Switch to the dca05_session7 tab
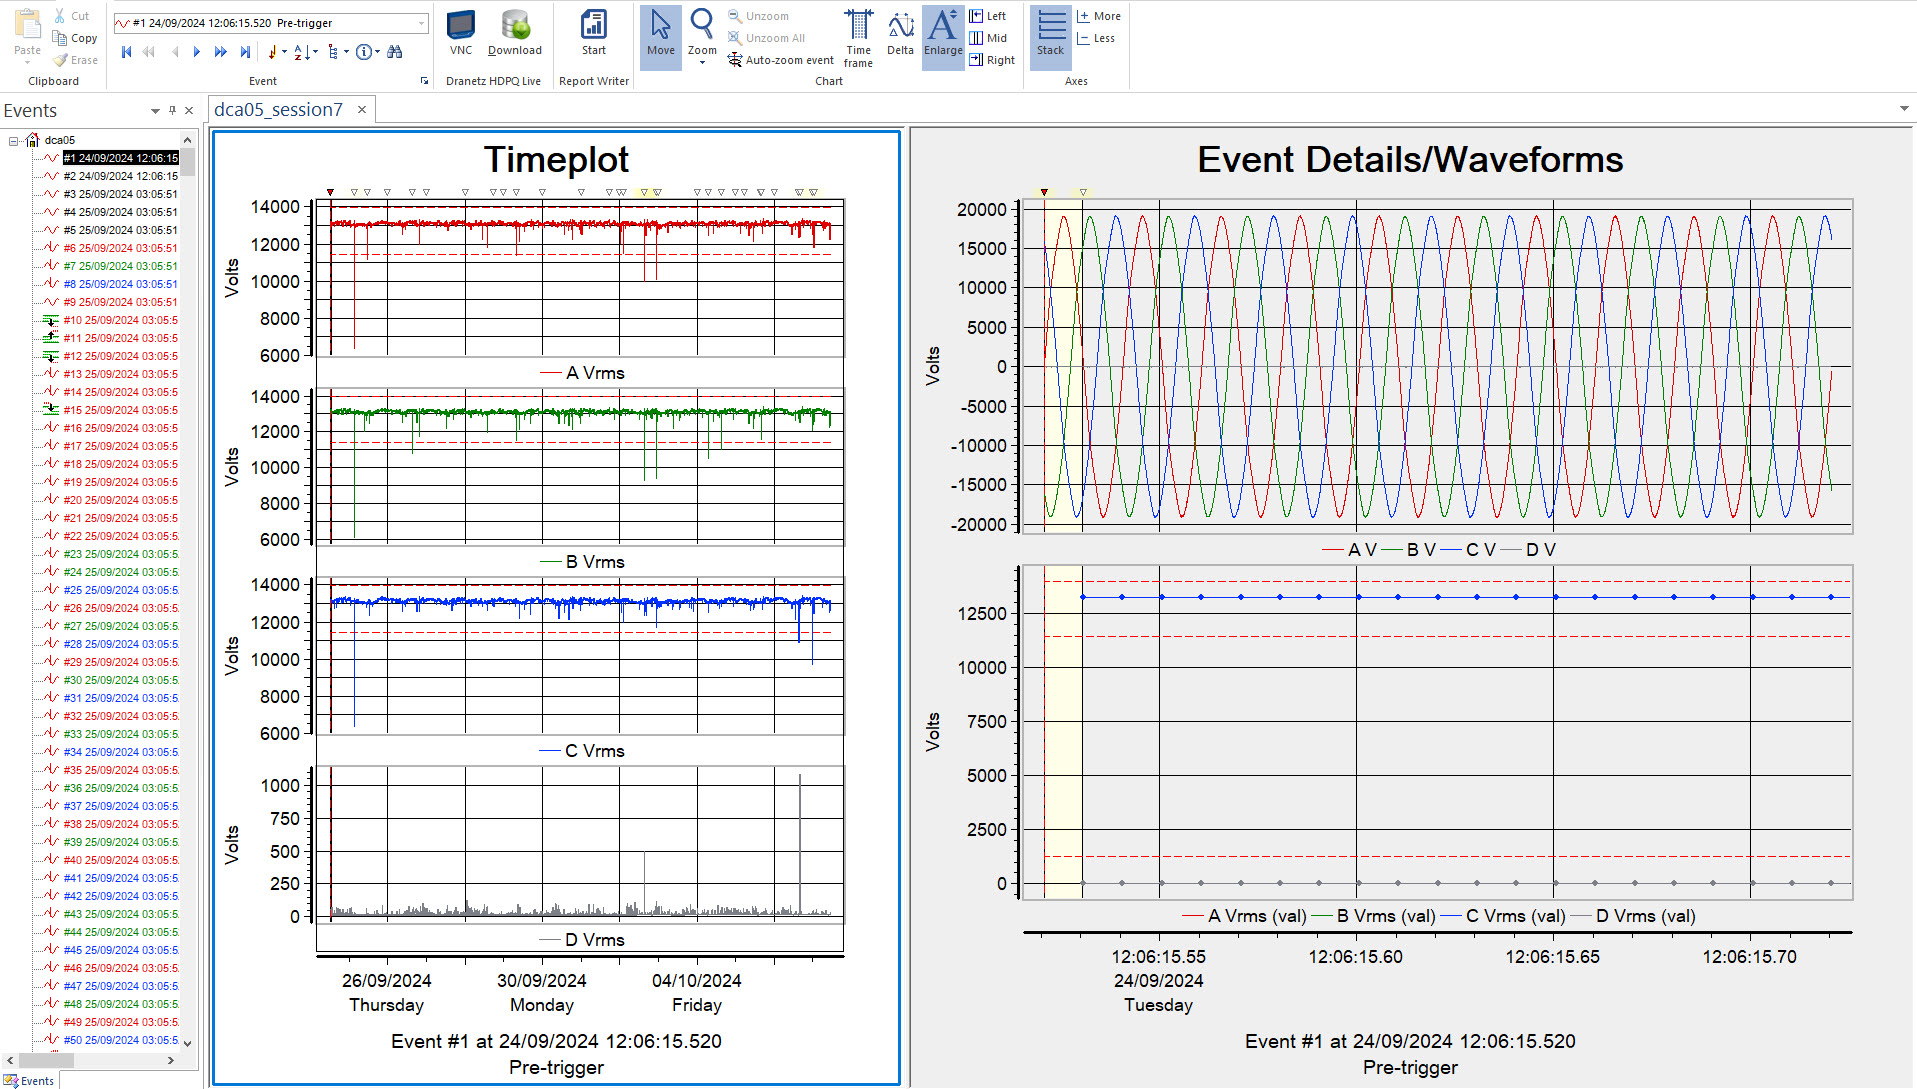1917x1089 pixels. [278, 110]
